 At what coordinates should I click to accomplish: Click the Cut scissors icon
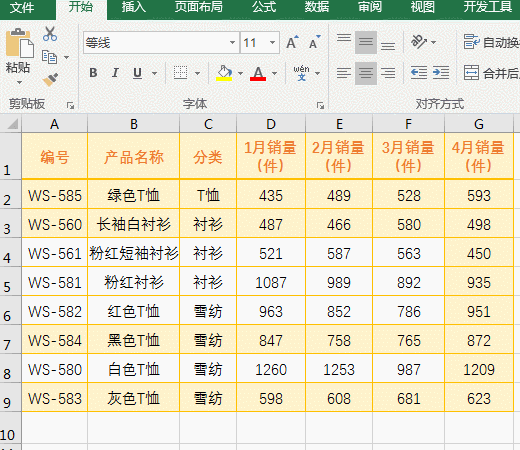pos(50,34)
